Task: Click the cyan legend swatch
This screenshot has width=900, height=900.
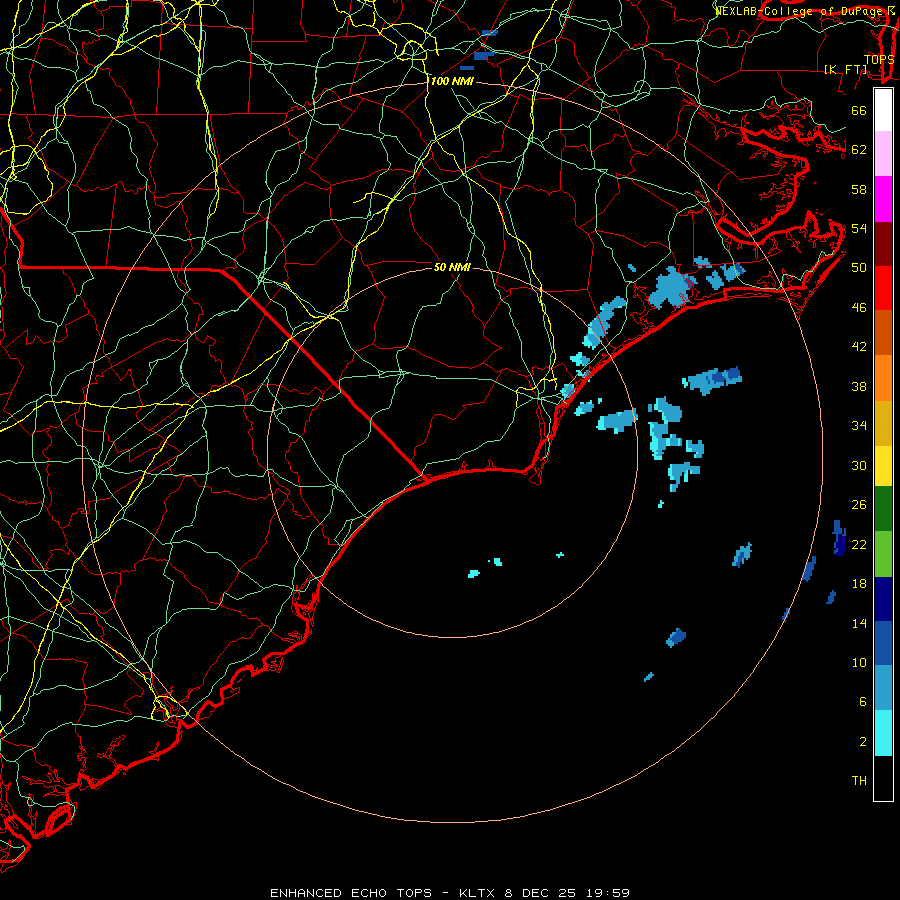Action: click(x=883, y=732)
